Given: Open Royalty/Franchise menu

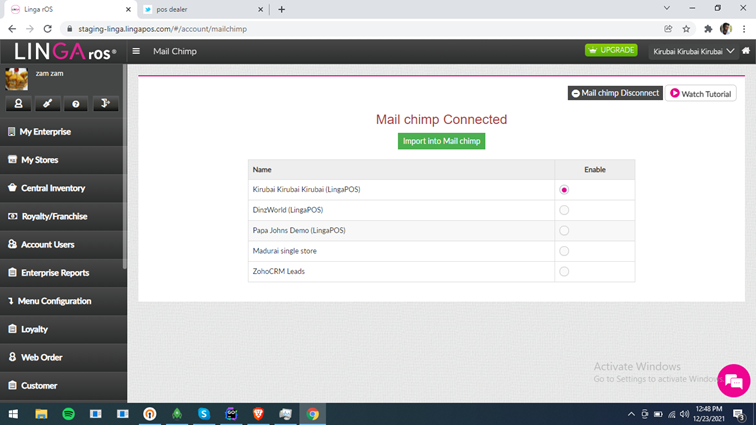Looking at the screenshot, I should (63, 216).
